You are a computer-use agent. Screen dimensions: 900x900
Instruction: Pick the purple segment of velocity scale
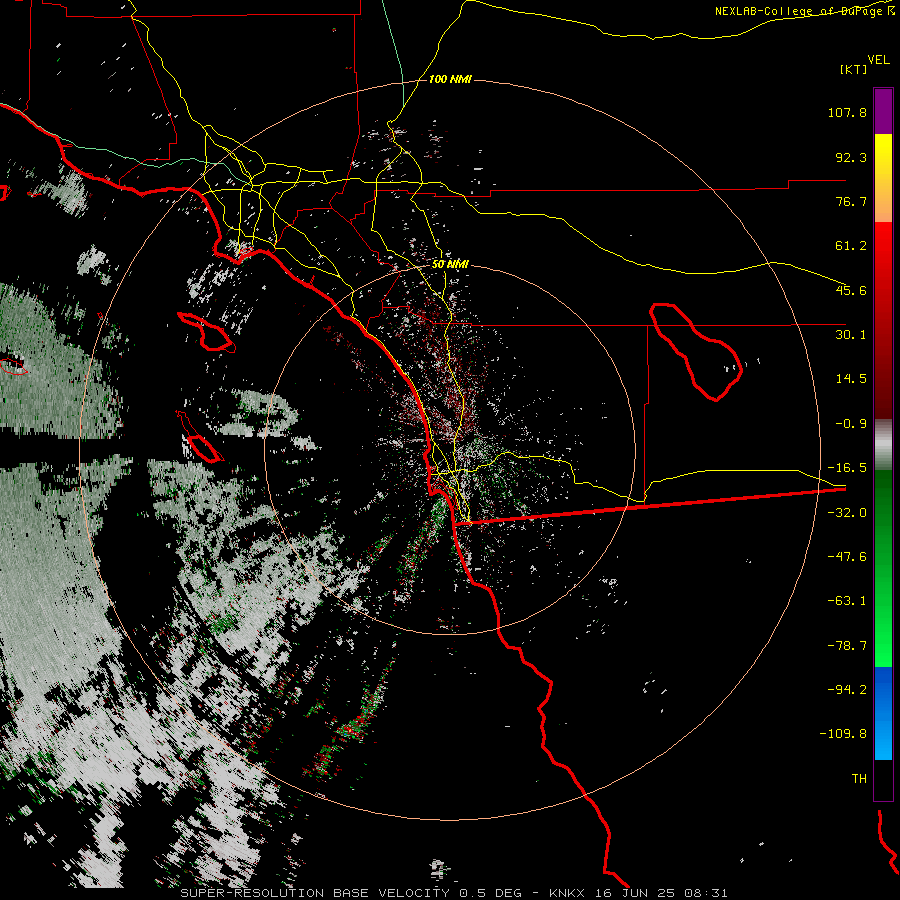883,112
